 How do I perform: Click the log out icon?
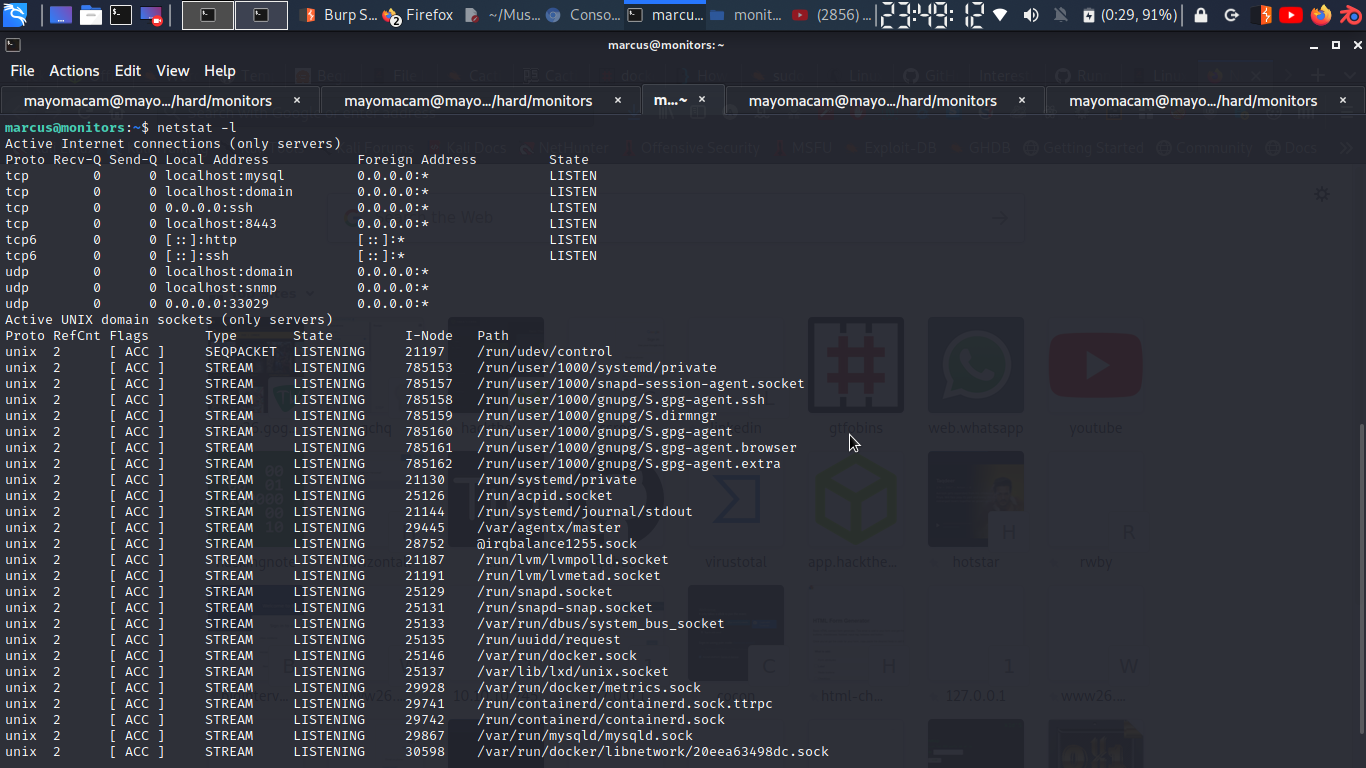[x=1231, y=15]
